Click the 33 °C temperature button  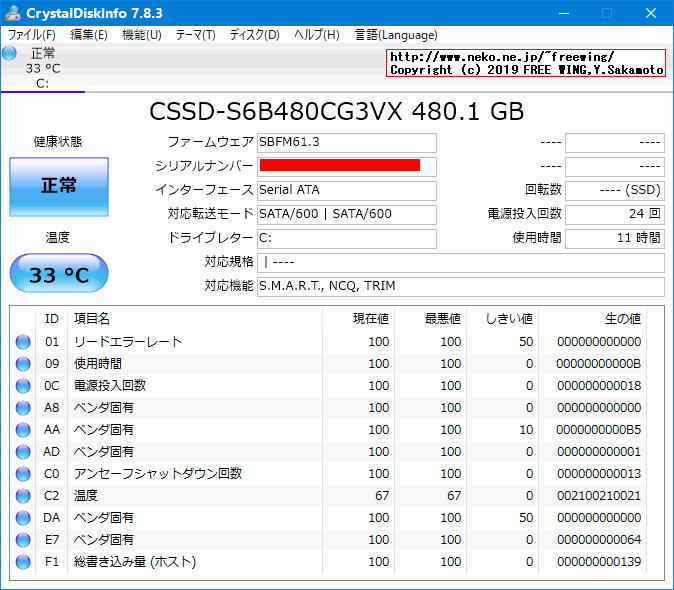59,274
